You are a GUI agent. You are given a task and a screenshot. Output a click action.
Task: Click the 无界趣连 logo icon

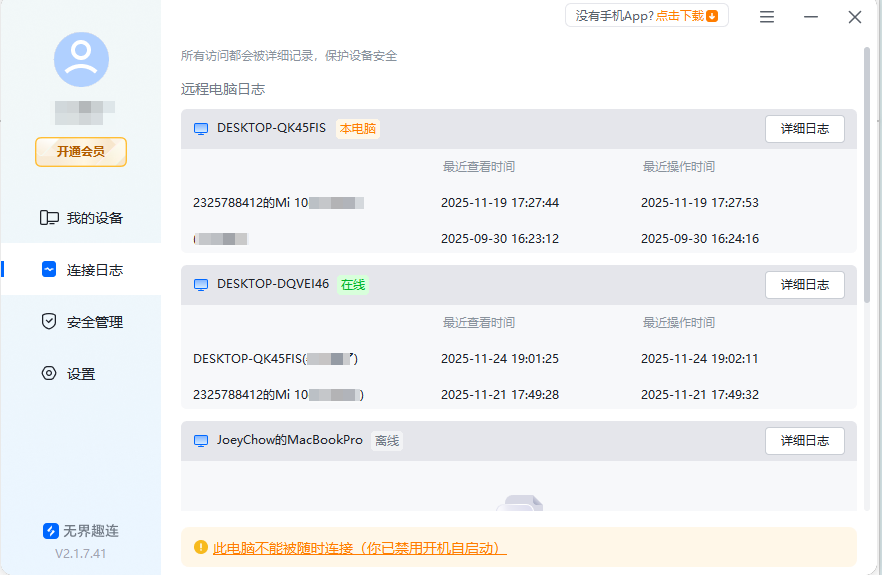click(x=51, y=531)
